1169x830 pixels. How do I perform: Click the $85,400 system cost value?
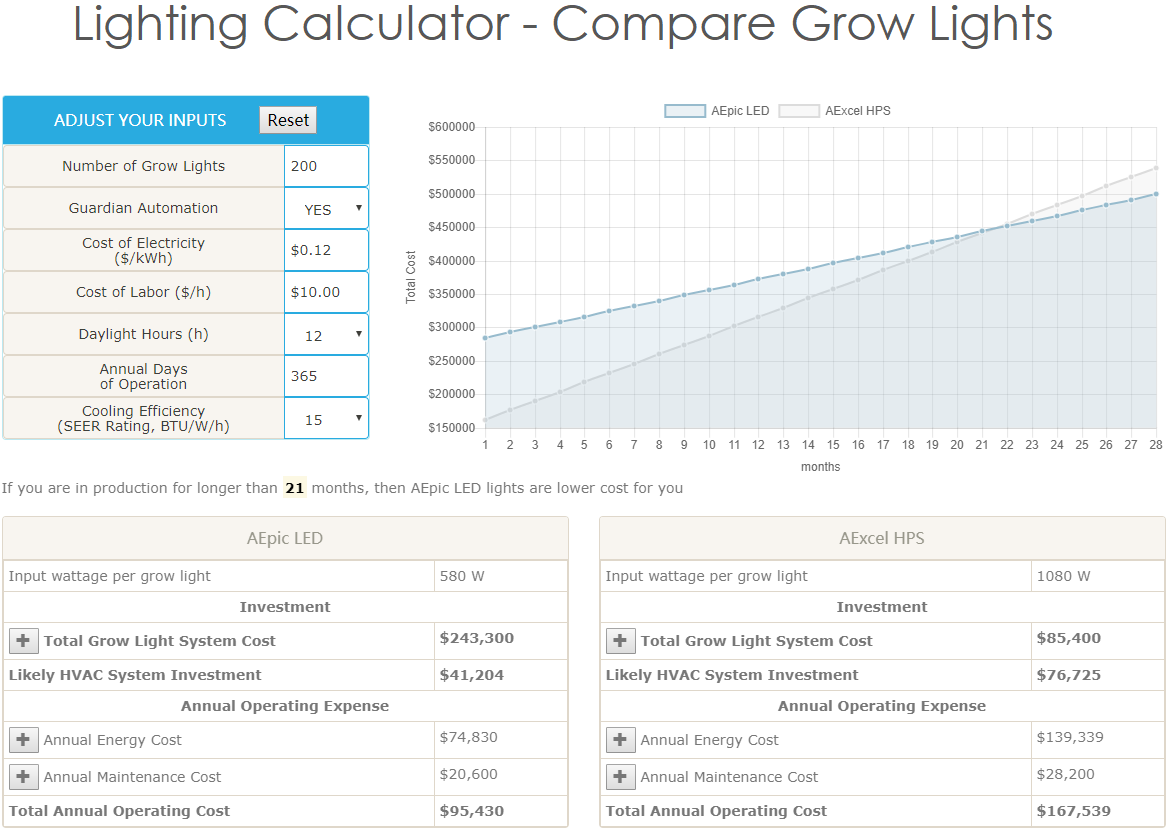1068,638
